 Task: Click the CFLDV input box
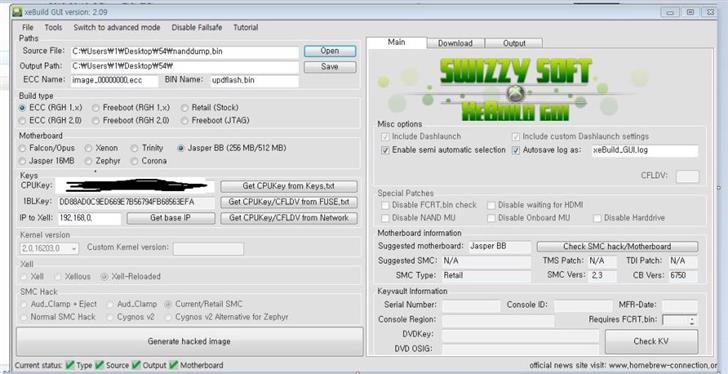[x=687, y=177]
